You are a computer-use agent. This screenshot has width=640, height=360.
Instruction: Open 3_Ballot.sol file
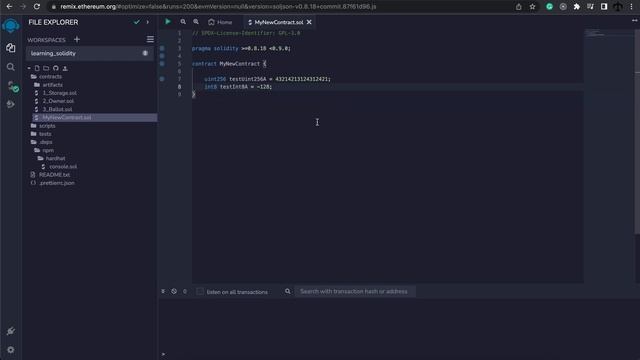[x=58, y=109]
